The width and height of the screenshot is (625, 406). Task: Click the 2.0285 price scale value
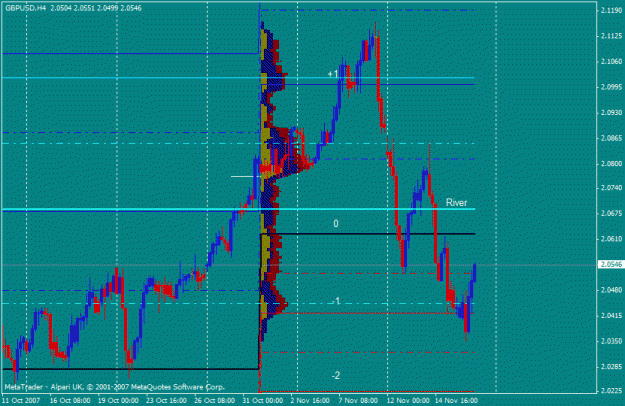[x=611, y=367]
